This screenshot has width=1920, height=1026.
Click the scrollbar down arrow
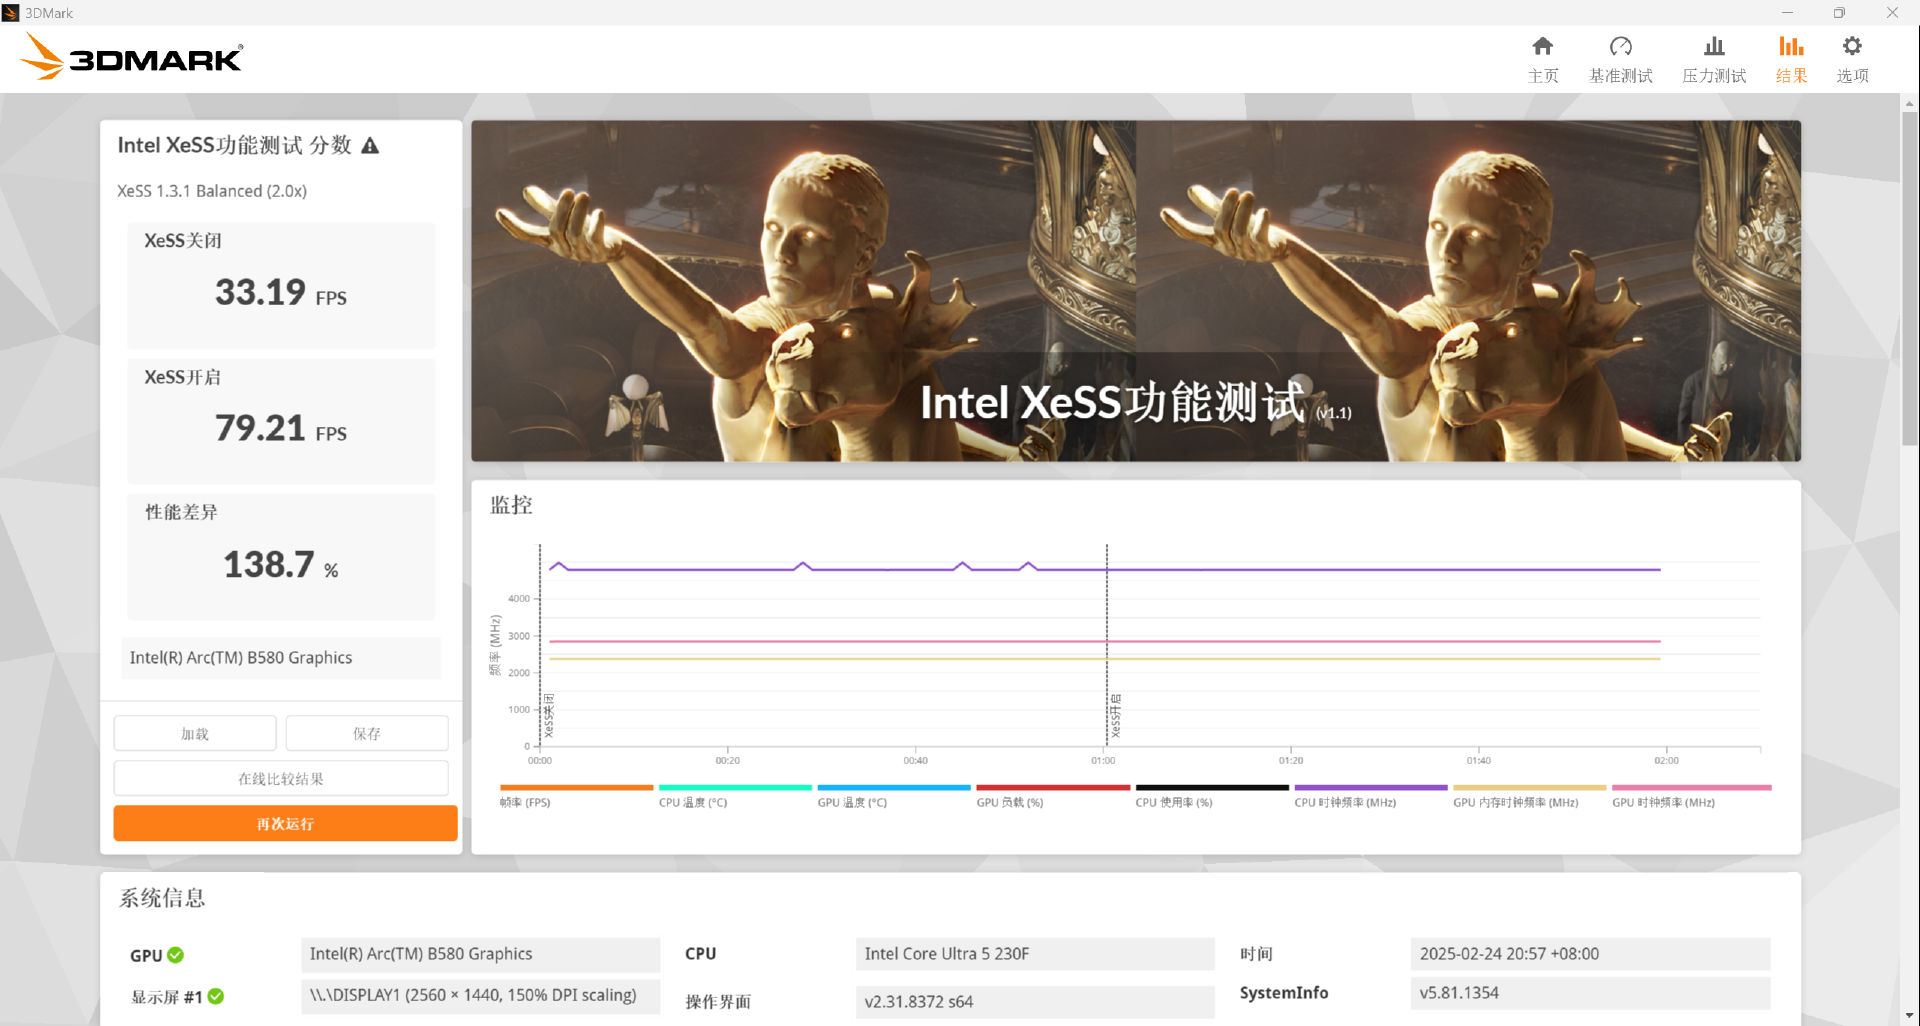point(1909,1016)
